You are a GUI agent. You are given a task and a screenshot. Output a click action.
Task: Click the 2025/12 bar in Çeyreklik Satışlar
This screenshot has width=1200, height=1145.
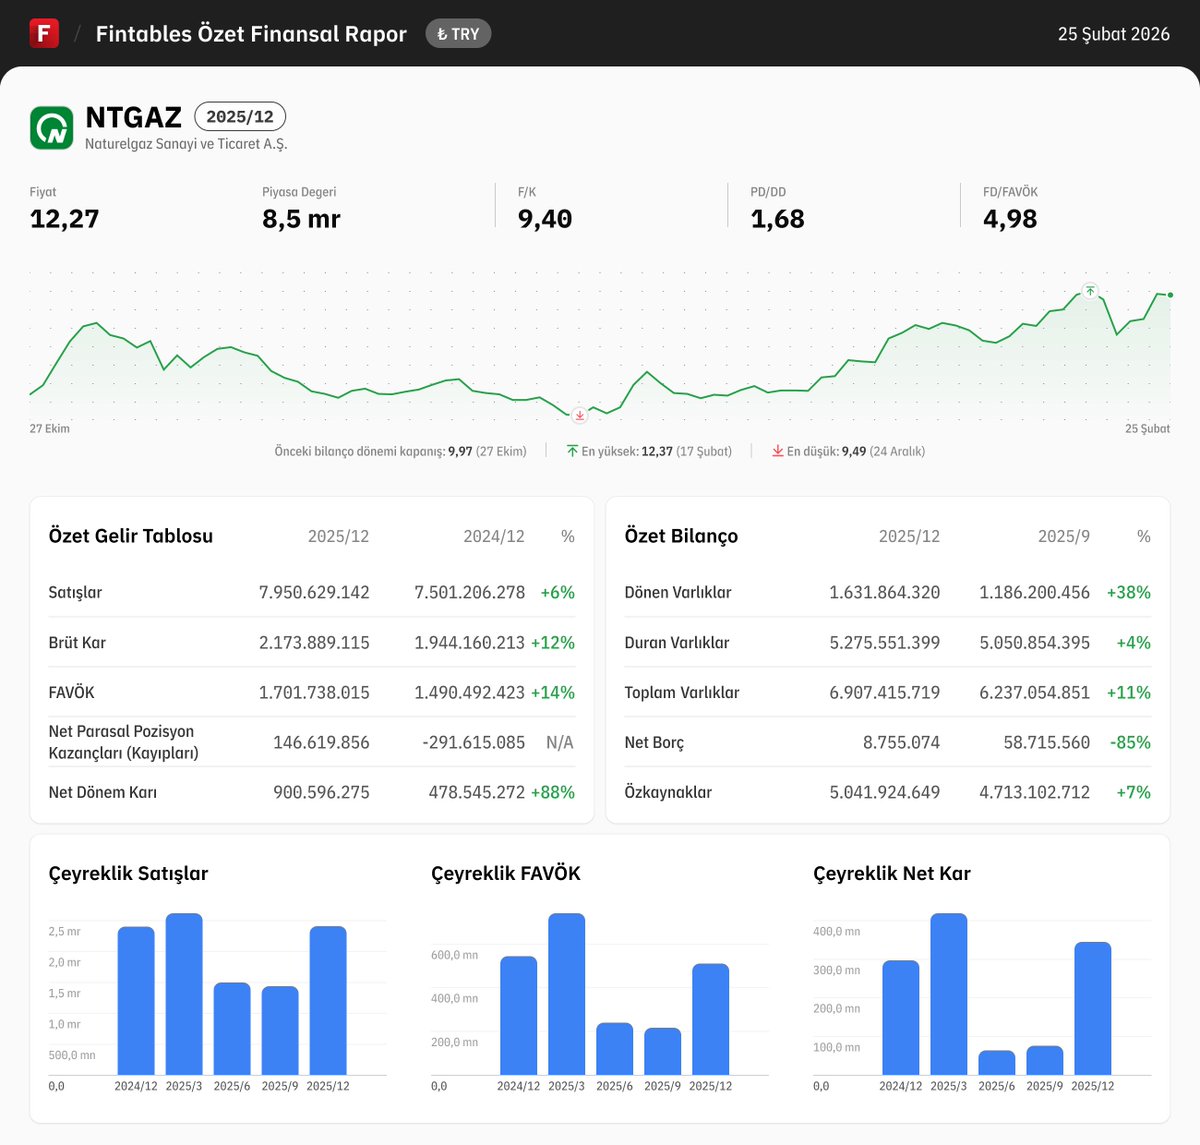(328, 1001)
